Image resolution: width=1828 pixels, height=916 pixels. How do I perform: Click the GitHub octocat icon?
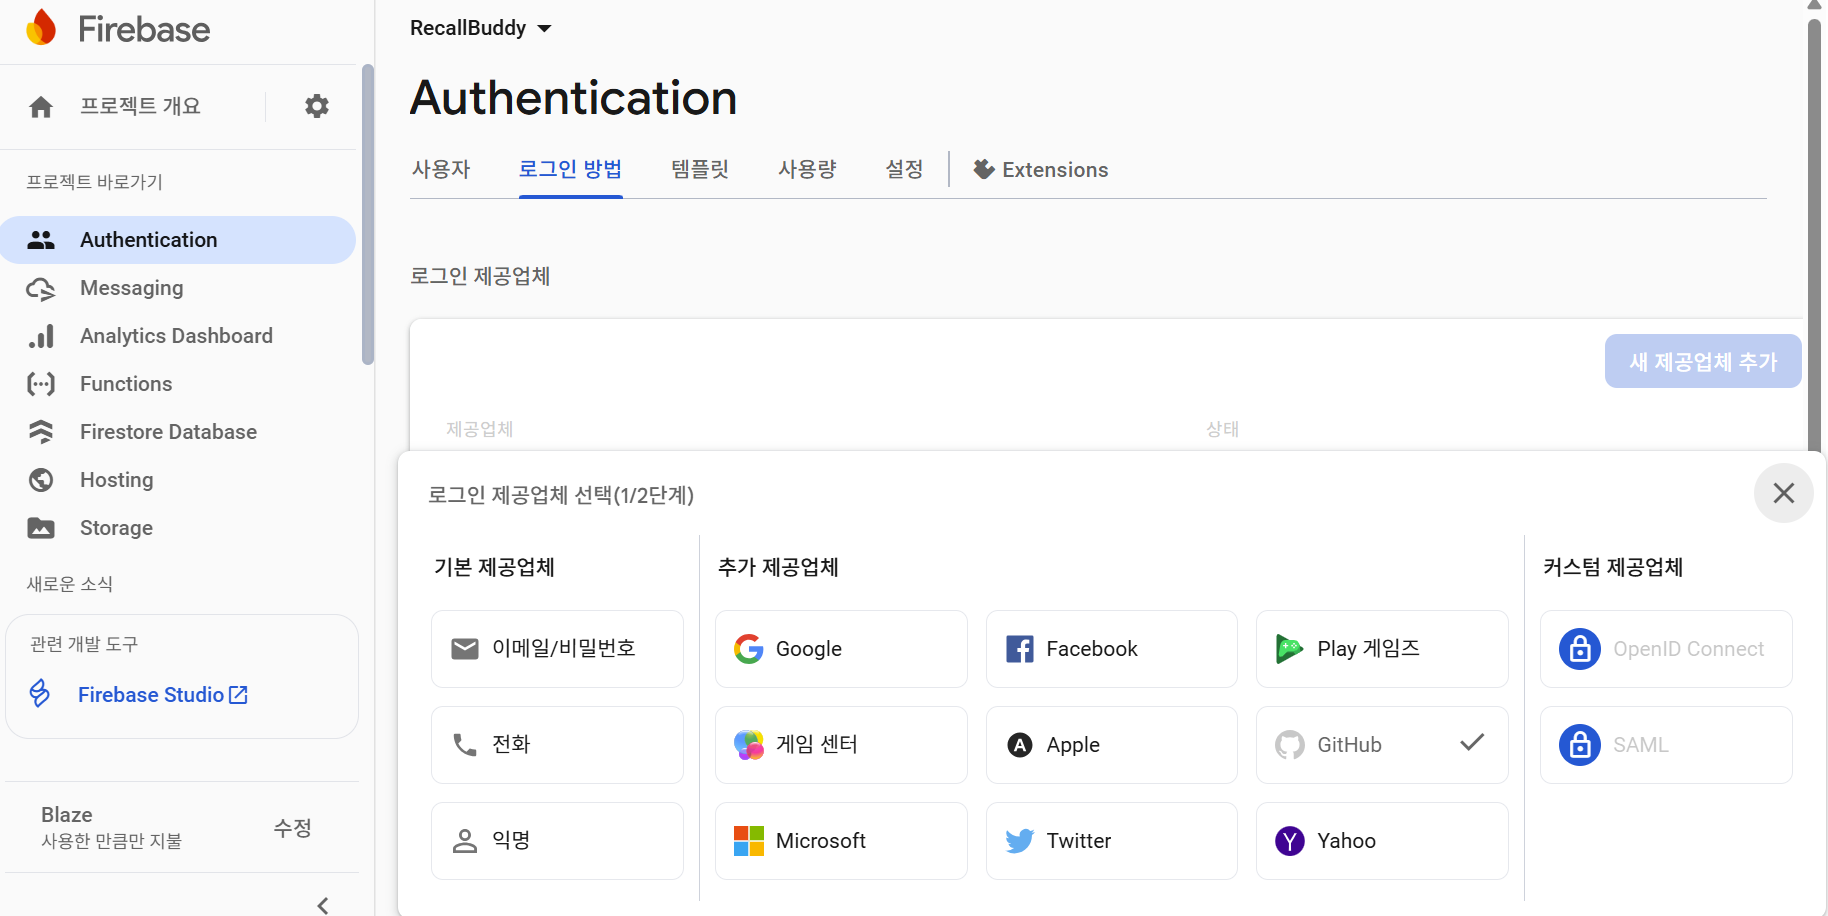pyautogui.click(x=1290, y=745)
